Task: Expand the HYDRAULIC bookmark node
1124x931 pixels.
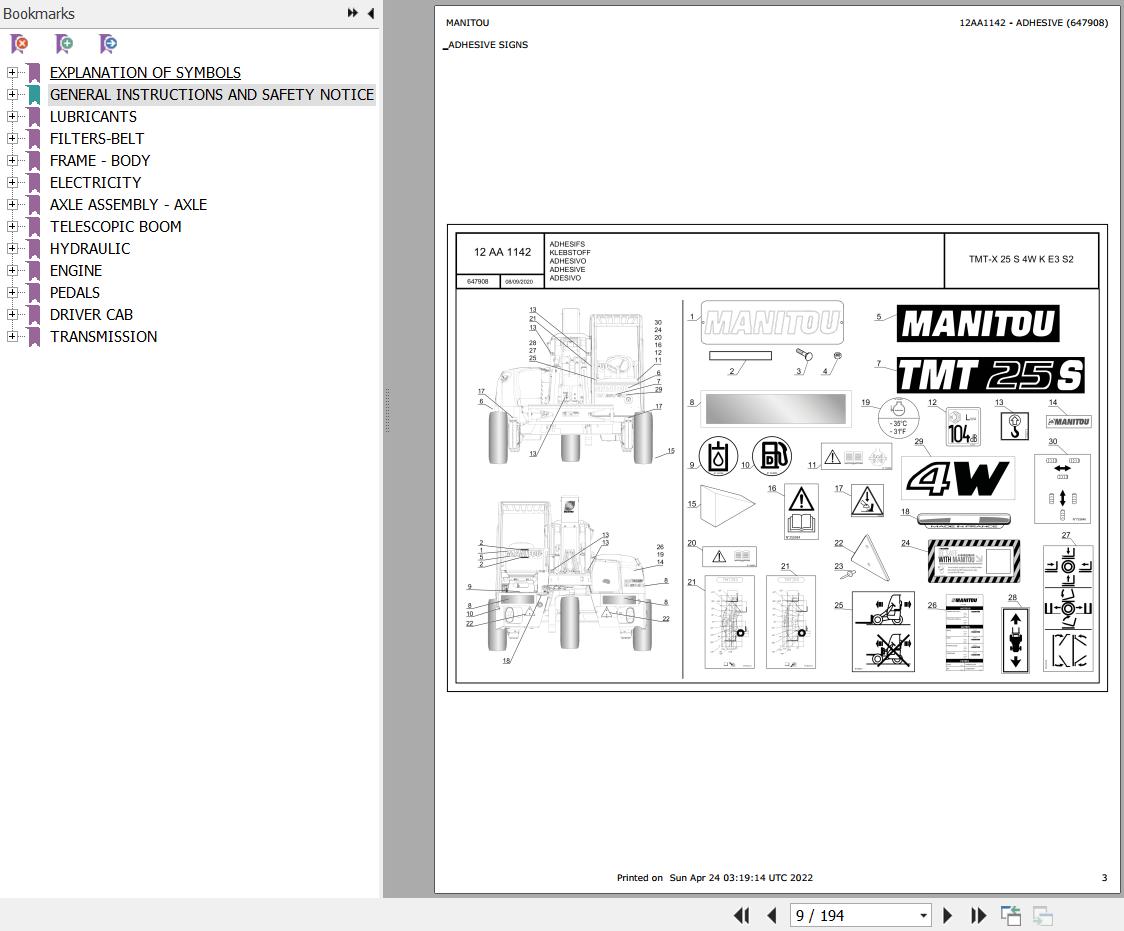Action: point(11,249)
